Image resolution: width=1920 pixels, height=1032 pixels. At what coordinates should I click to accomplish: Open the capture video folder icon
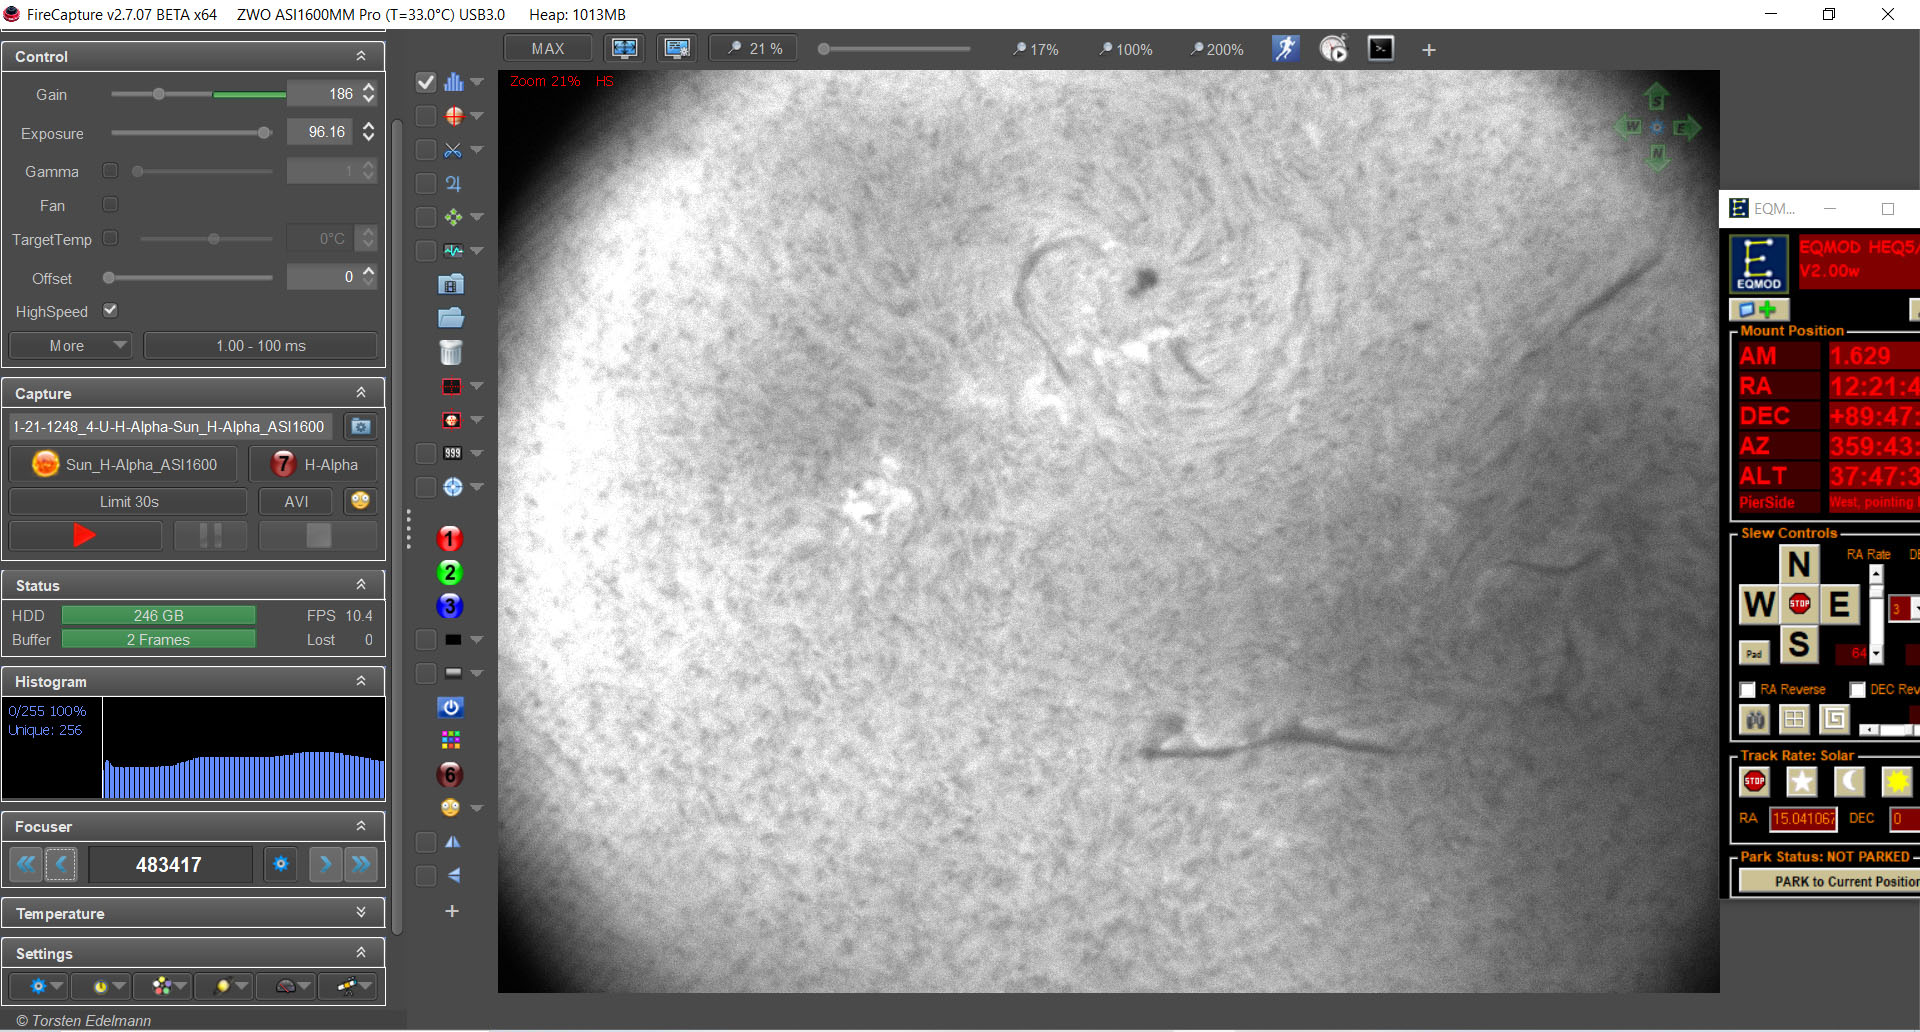click(451, 285)
